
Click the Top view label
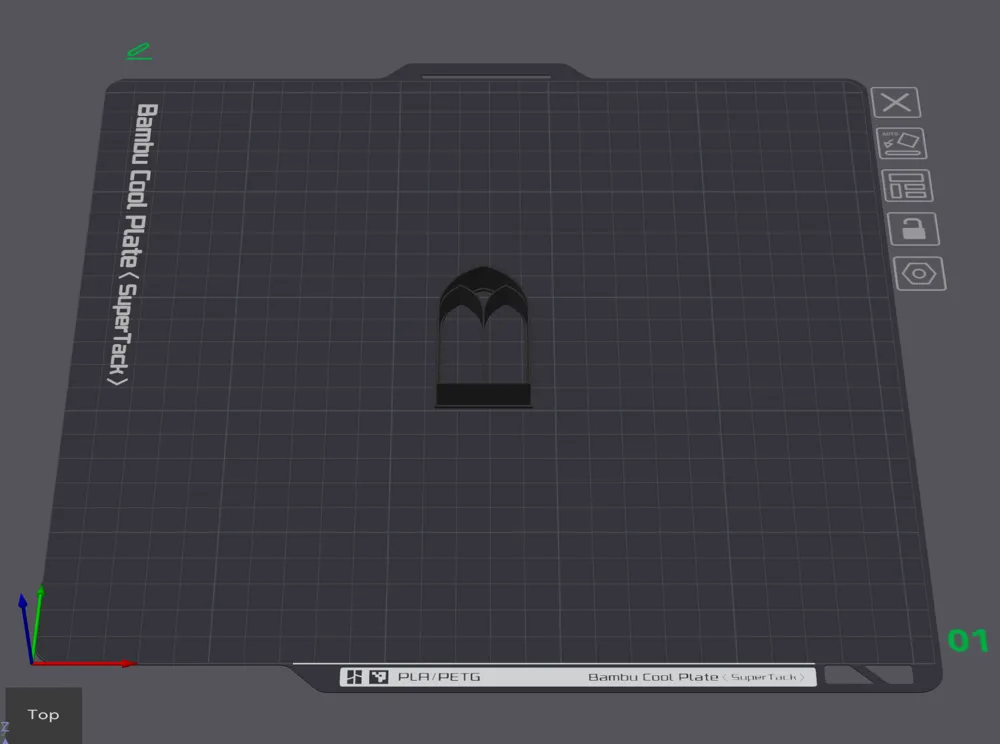[x=43, y=715]
